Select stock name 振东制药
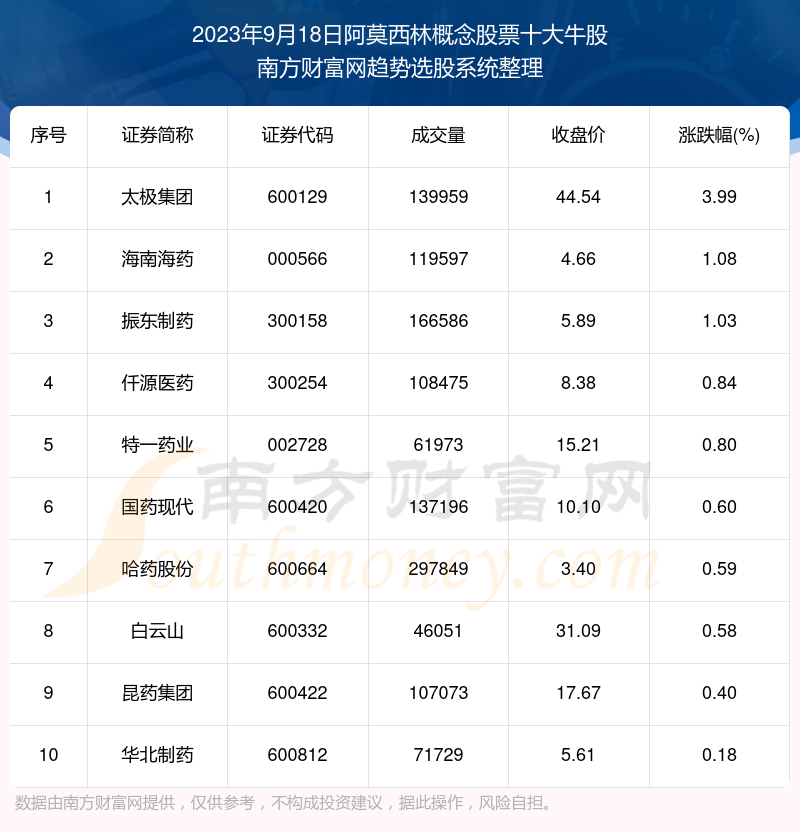The image size is (800, 832). (x=157, y=321)
